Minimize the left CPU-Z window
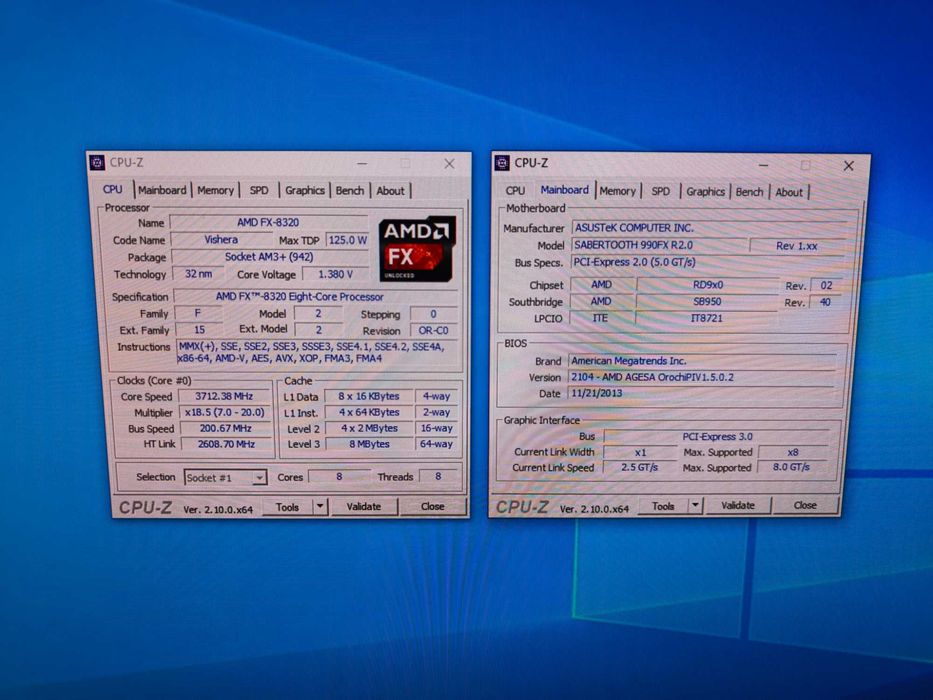Viewport: 933px width, 700px height. [x=362, y=163]
